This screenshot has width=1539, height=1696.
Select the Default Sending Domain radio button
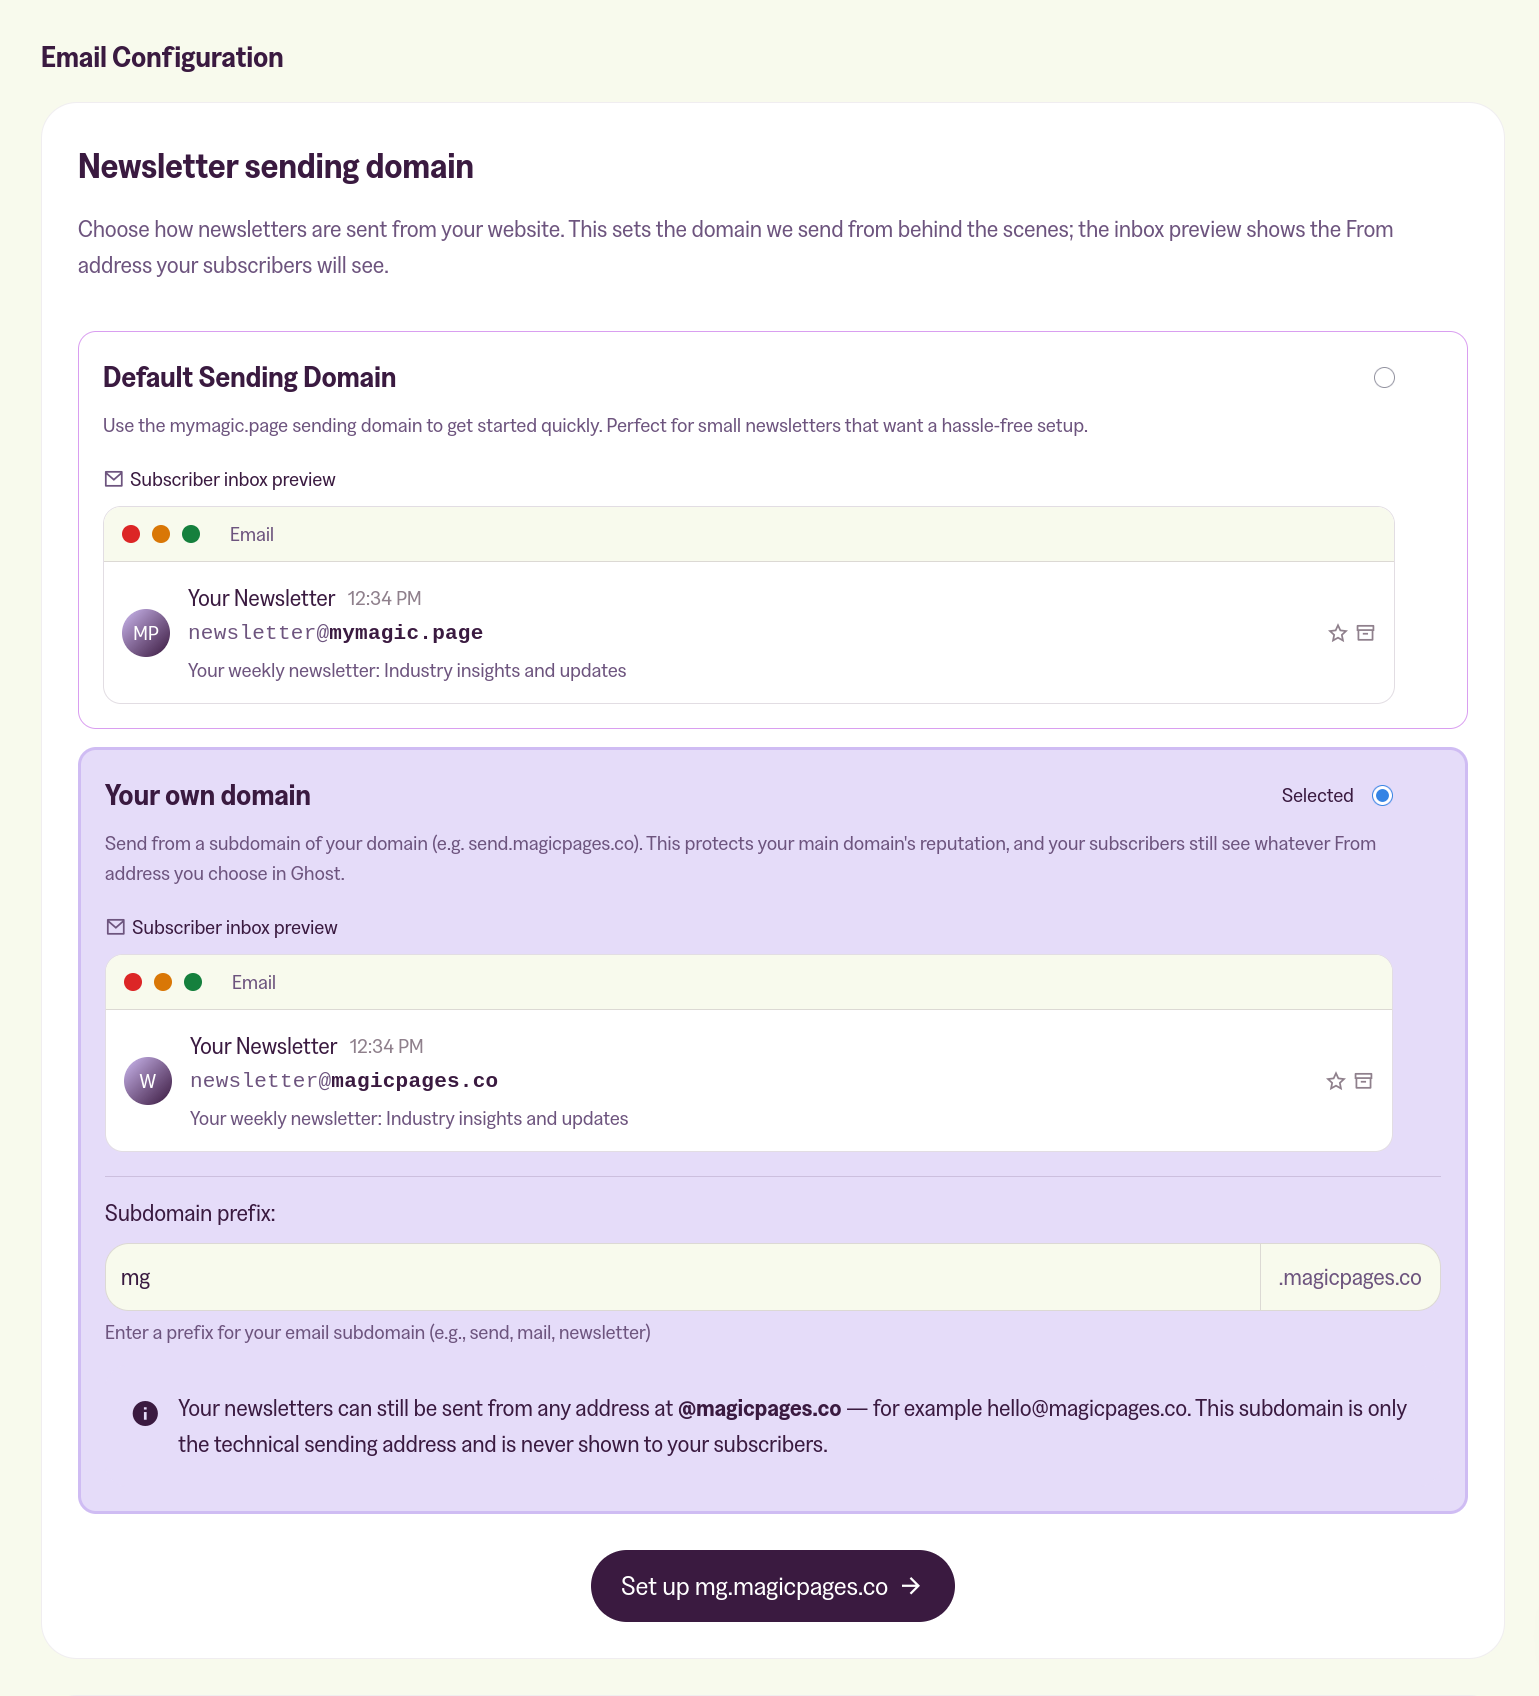tap(1384, 377)
